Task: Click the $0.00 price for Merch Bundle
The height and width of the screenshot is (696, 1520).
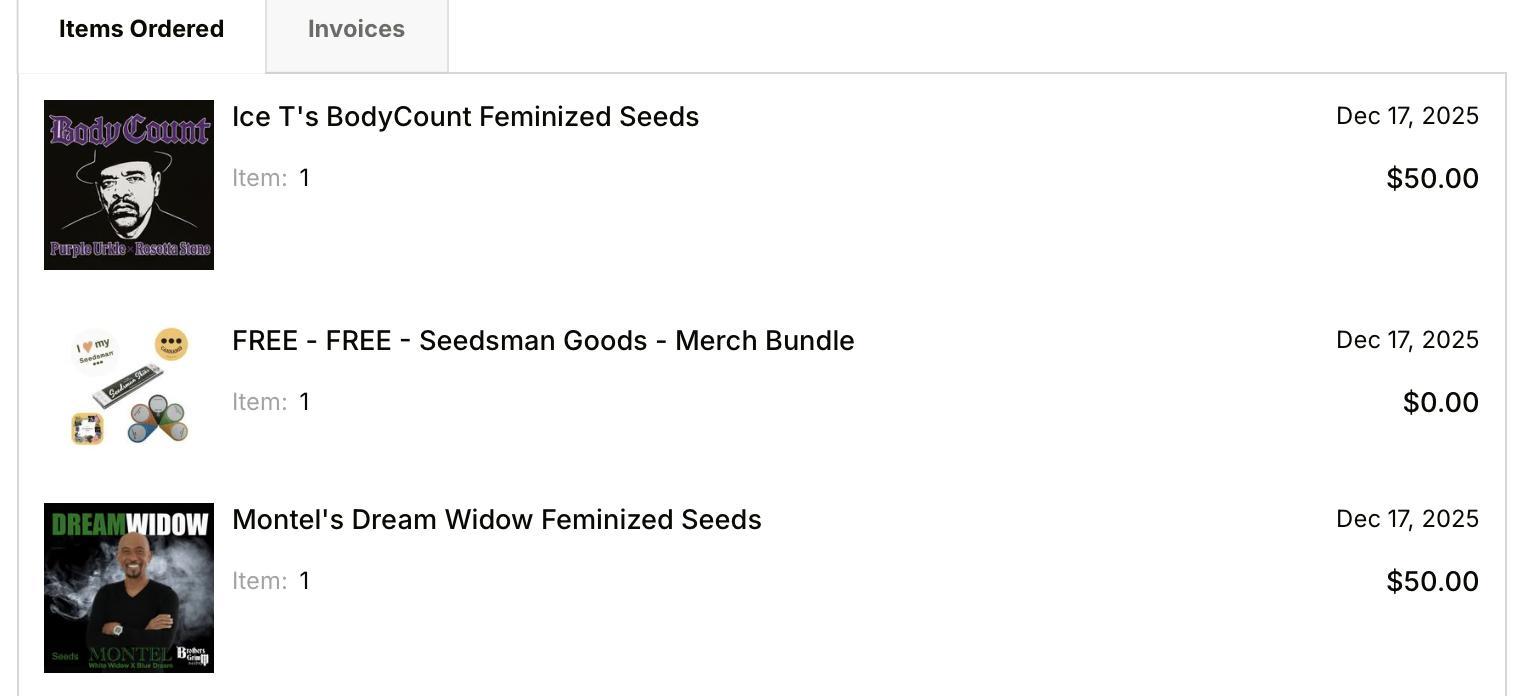Action: pyautogui.click(x=1440, y=403)
